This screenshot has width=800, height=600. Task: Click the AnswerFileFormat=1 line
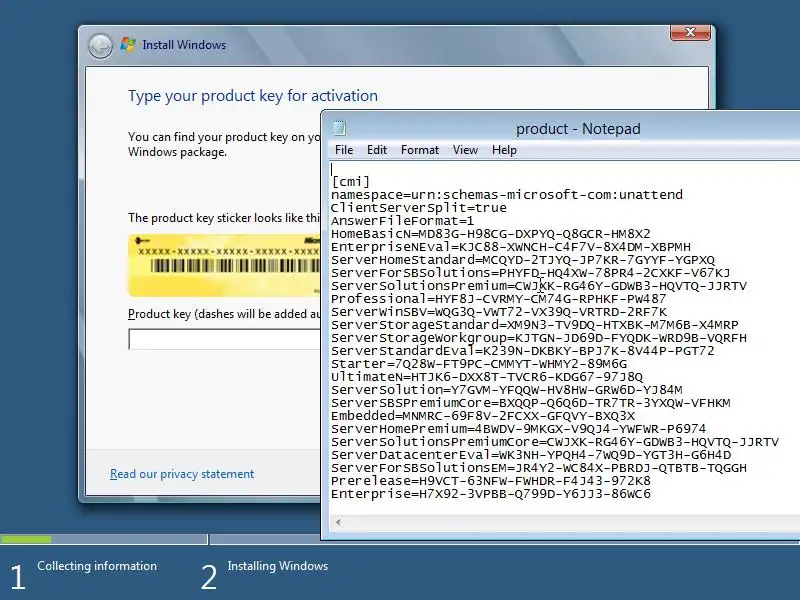403,221
